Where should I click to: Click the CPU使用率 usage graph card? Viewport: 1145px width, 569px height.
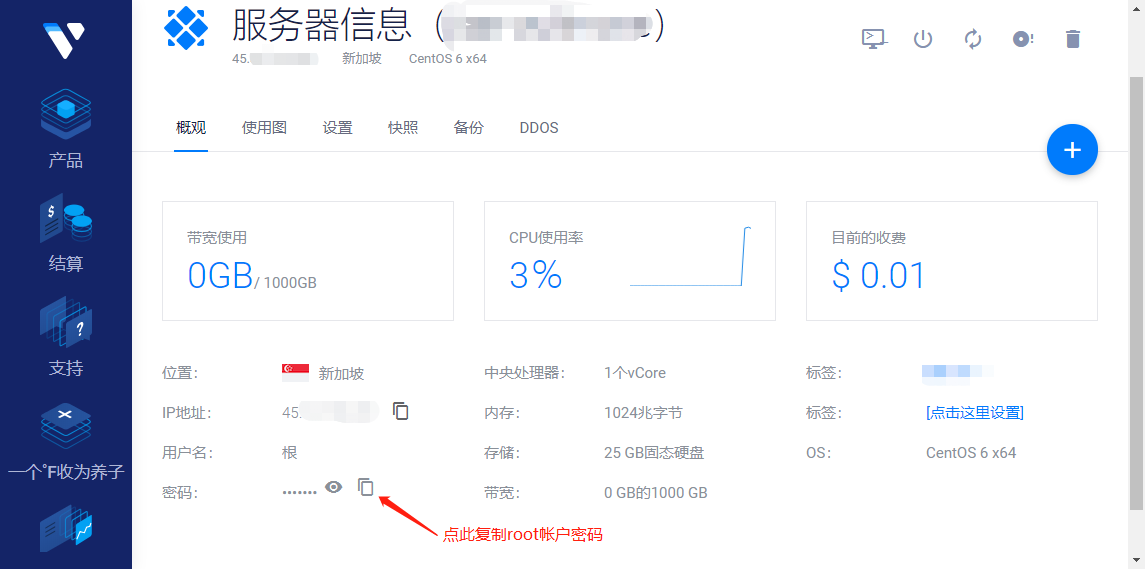[629, 261]
